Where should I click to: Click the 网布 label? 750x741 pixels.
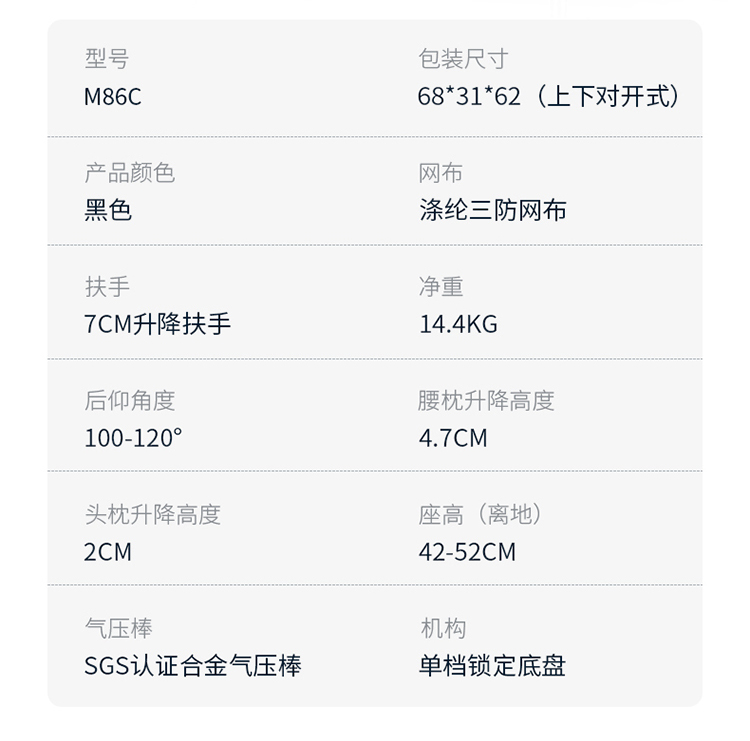(x=440, y=173)
